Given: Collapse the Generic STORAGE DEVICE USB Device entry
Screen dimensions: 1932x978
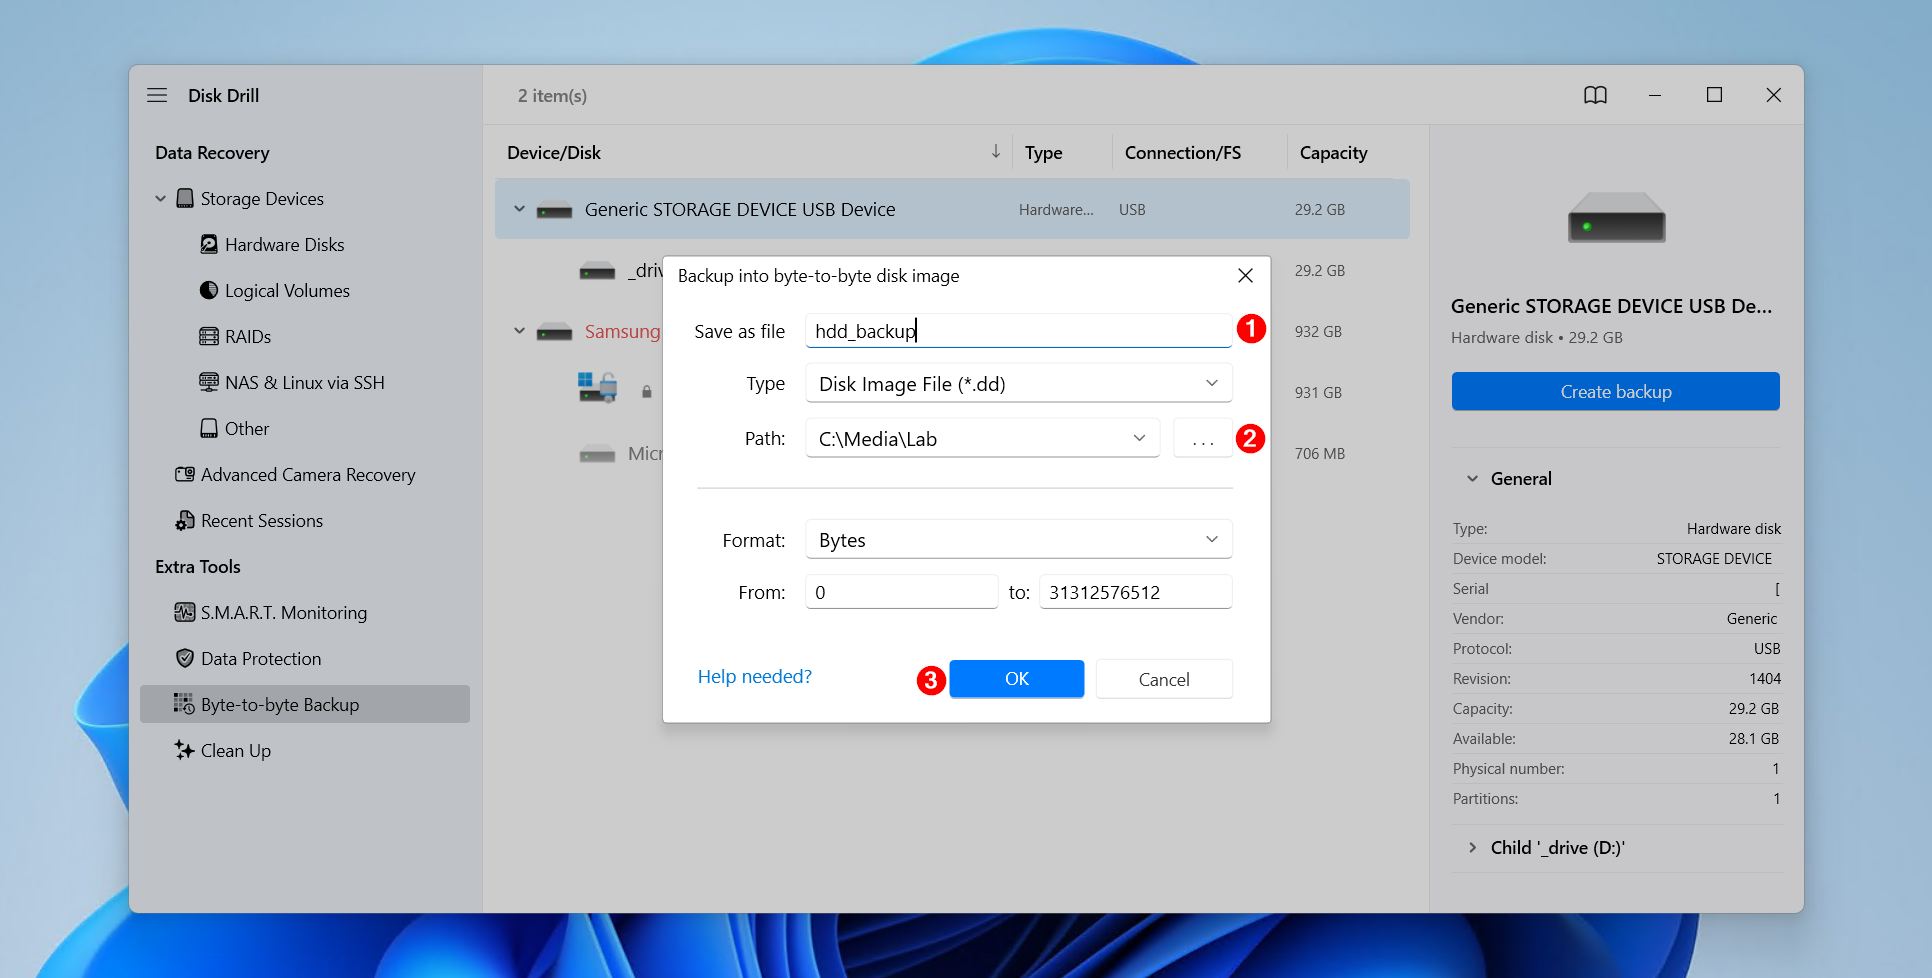Looking at the screenshot, I should [x=519, y=209].
